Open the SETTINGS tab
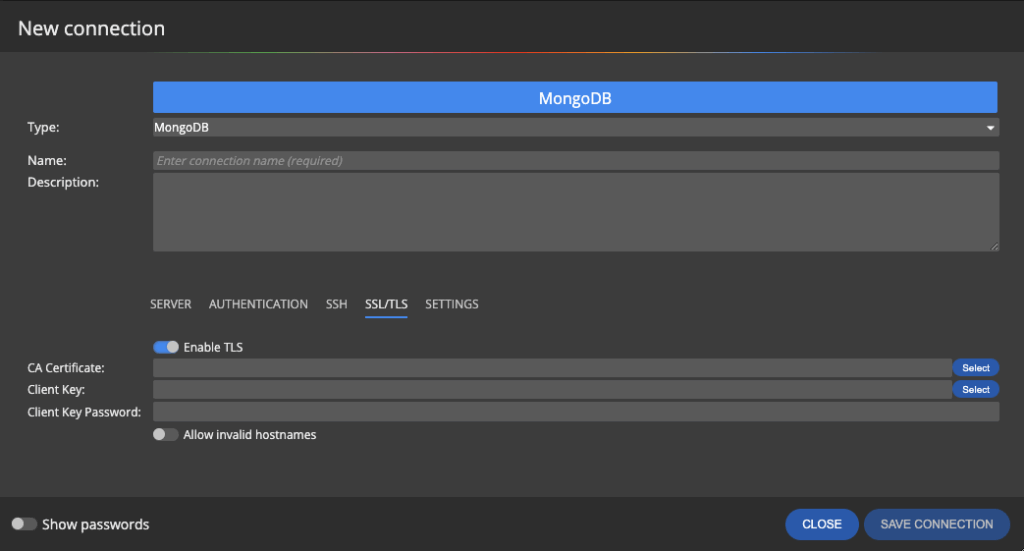The width and height of the screenshot is (1024, 551). pos(452,304)
